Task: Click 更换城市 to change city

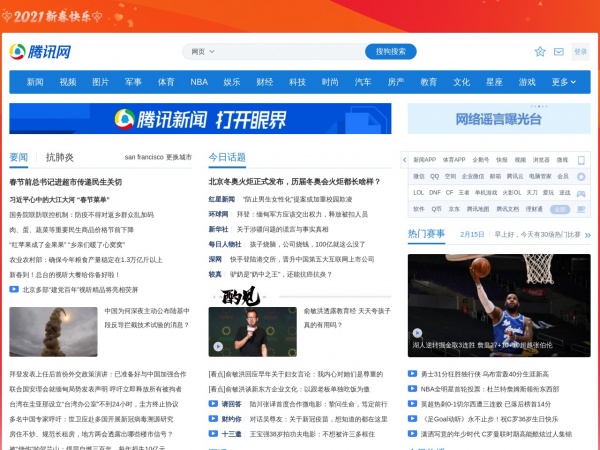Action: (x=179, y=157)
